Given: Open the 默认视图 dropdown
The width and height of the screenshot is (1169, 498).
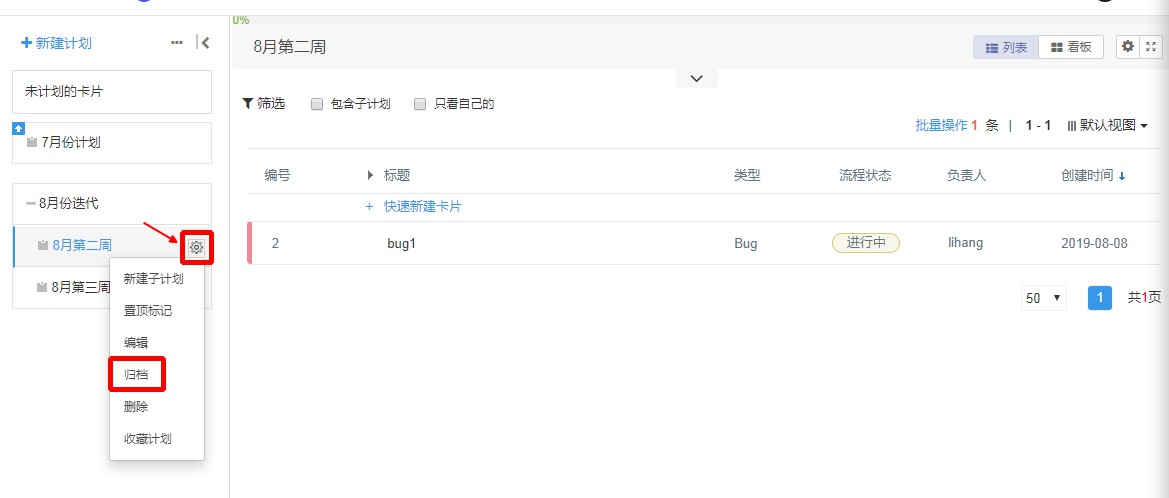Looking at the screenshot, I should [x=1108, y=125].
